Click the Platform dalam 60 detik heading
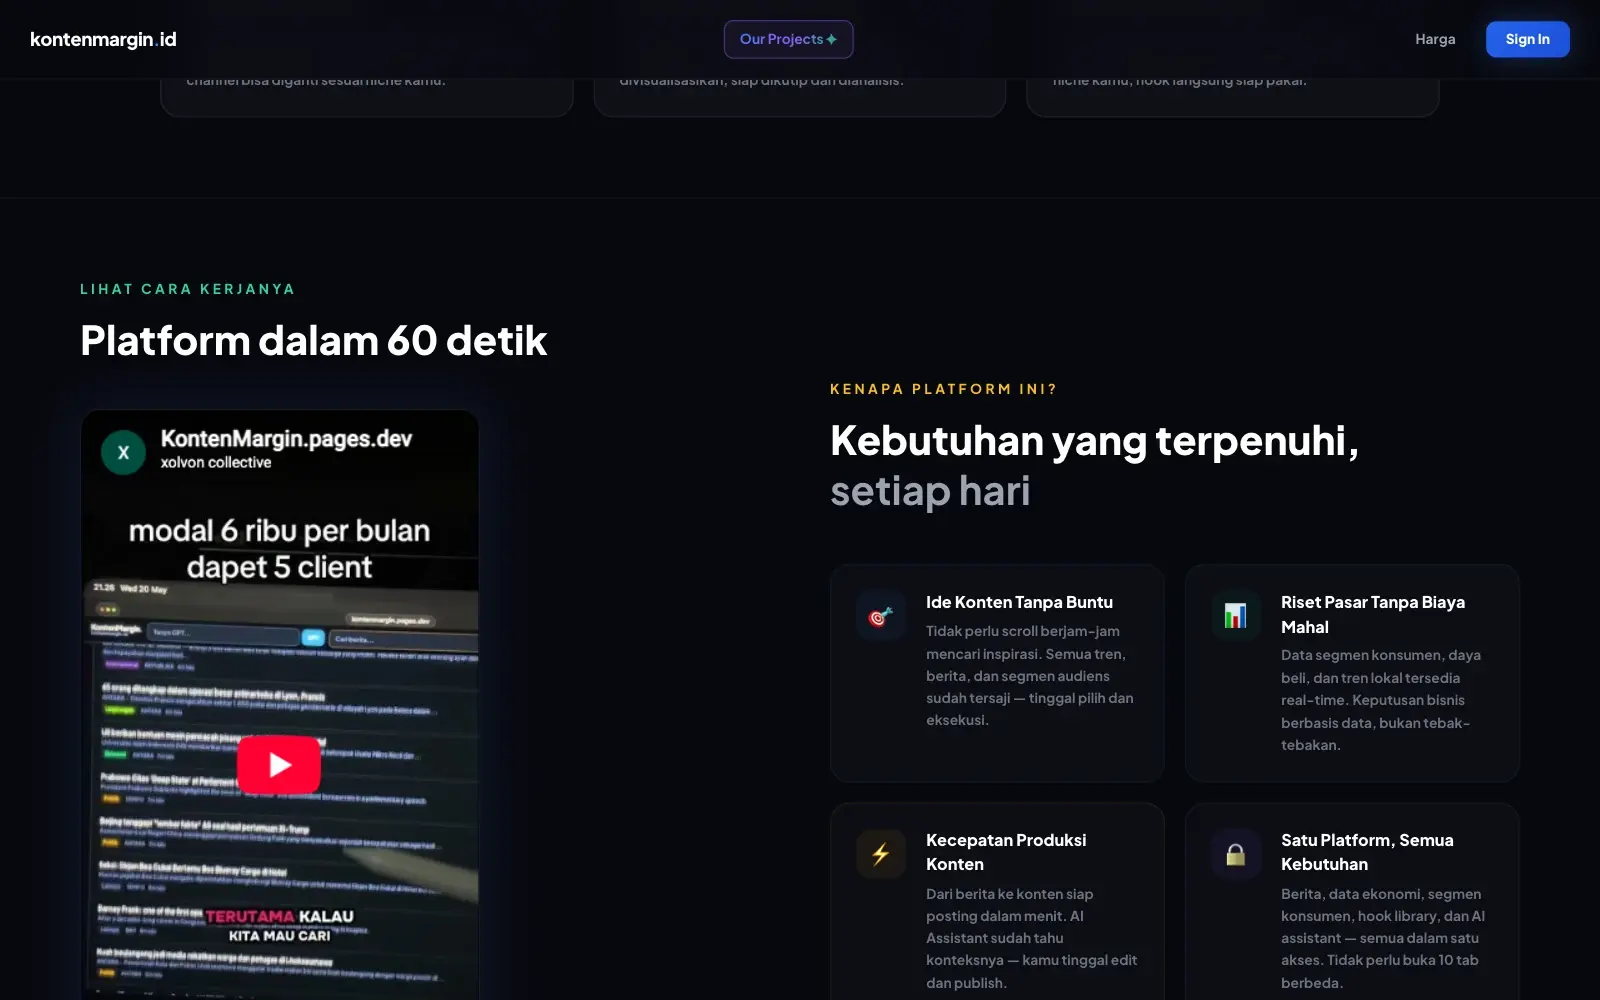Image resolution: width=1600 pixels, height=1000 pixels. 313,341
